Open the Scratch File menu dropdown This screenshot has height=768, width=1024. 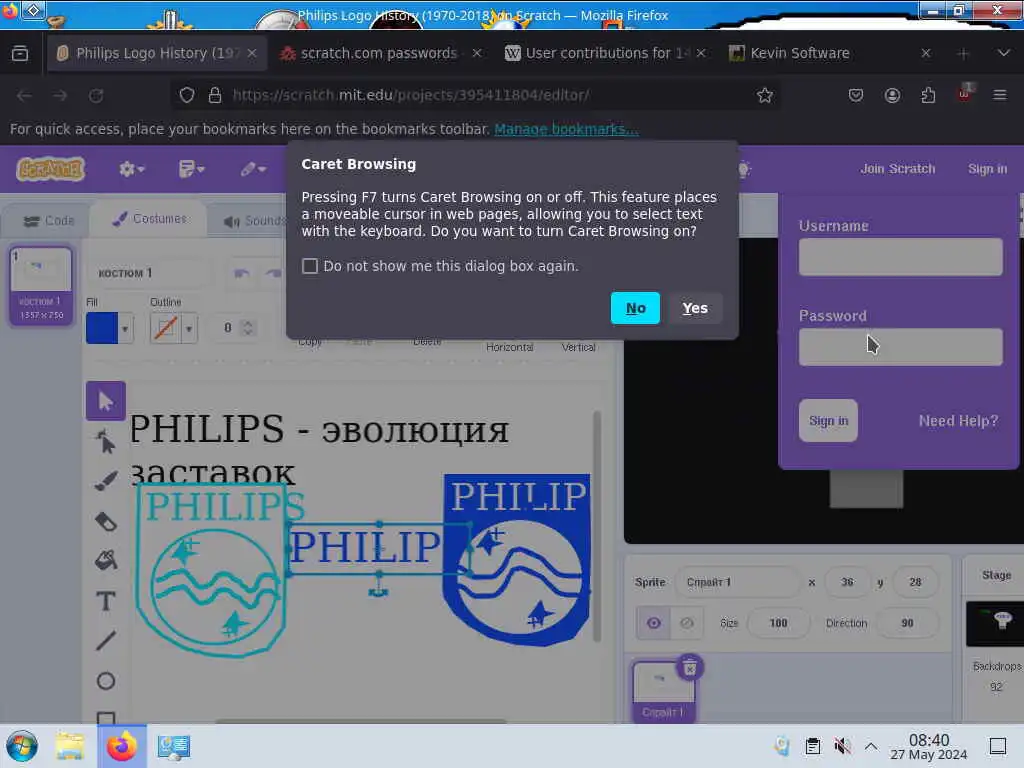191,169
